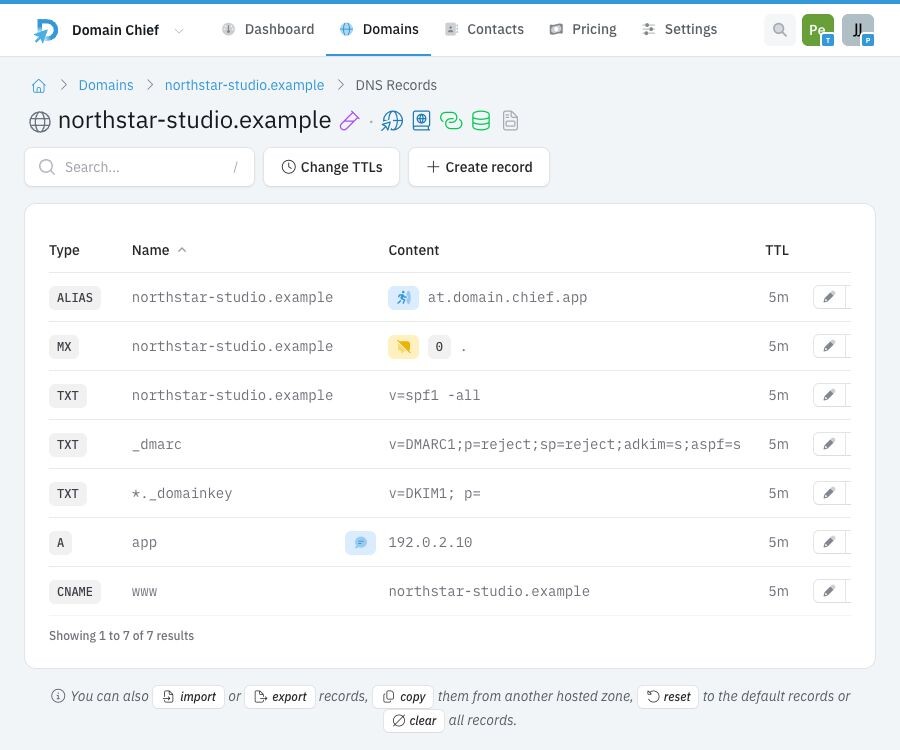
Task: Click the app record name
Action: pyautogui.click(x=145, y=543)
